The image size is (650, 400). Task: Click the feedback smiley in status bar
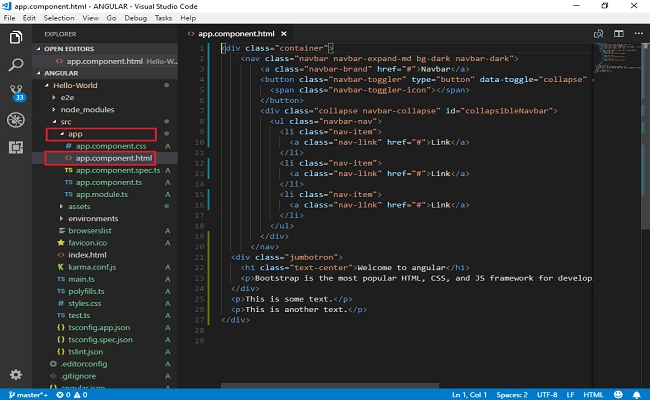618,394
